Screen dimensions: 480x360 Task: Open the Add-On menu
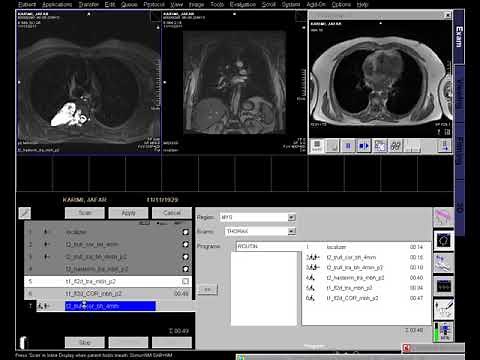click(316, 4)
